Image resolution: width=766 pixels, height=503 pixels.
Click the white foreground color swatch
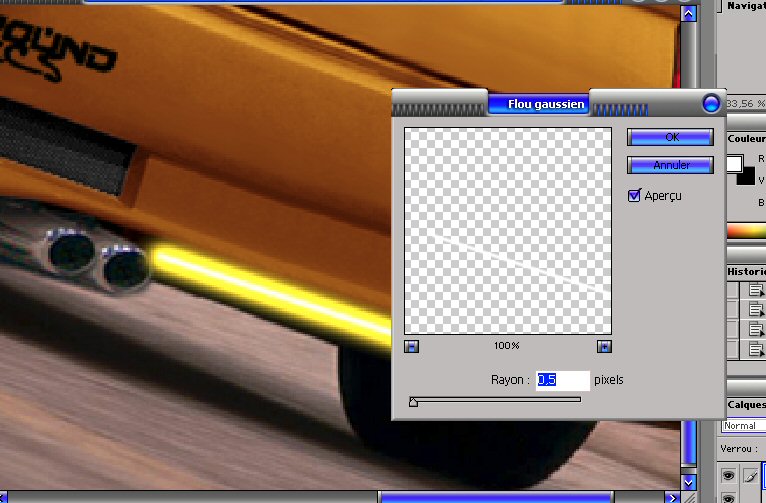735,164
